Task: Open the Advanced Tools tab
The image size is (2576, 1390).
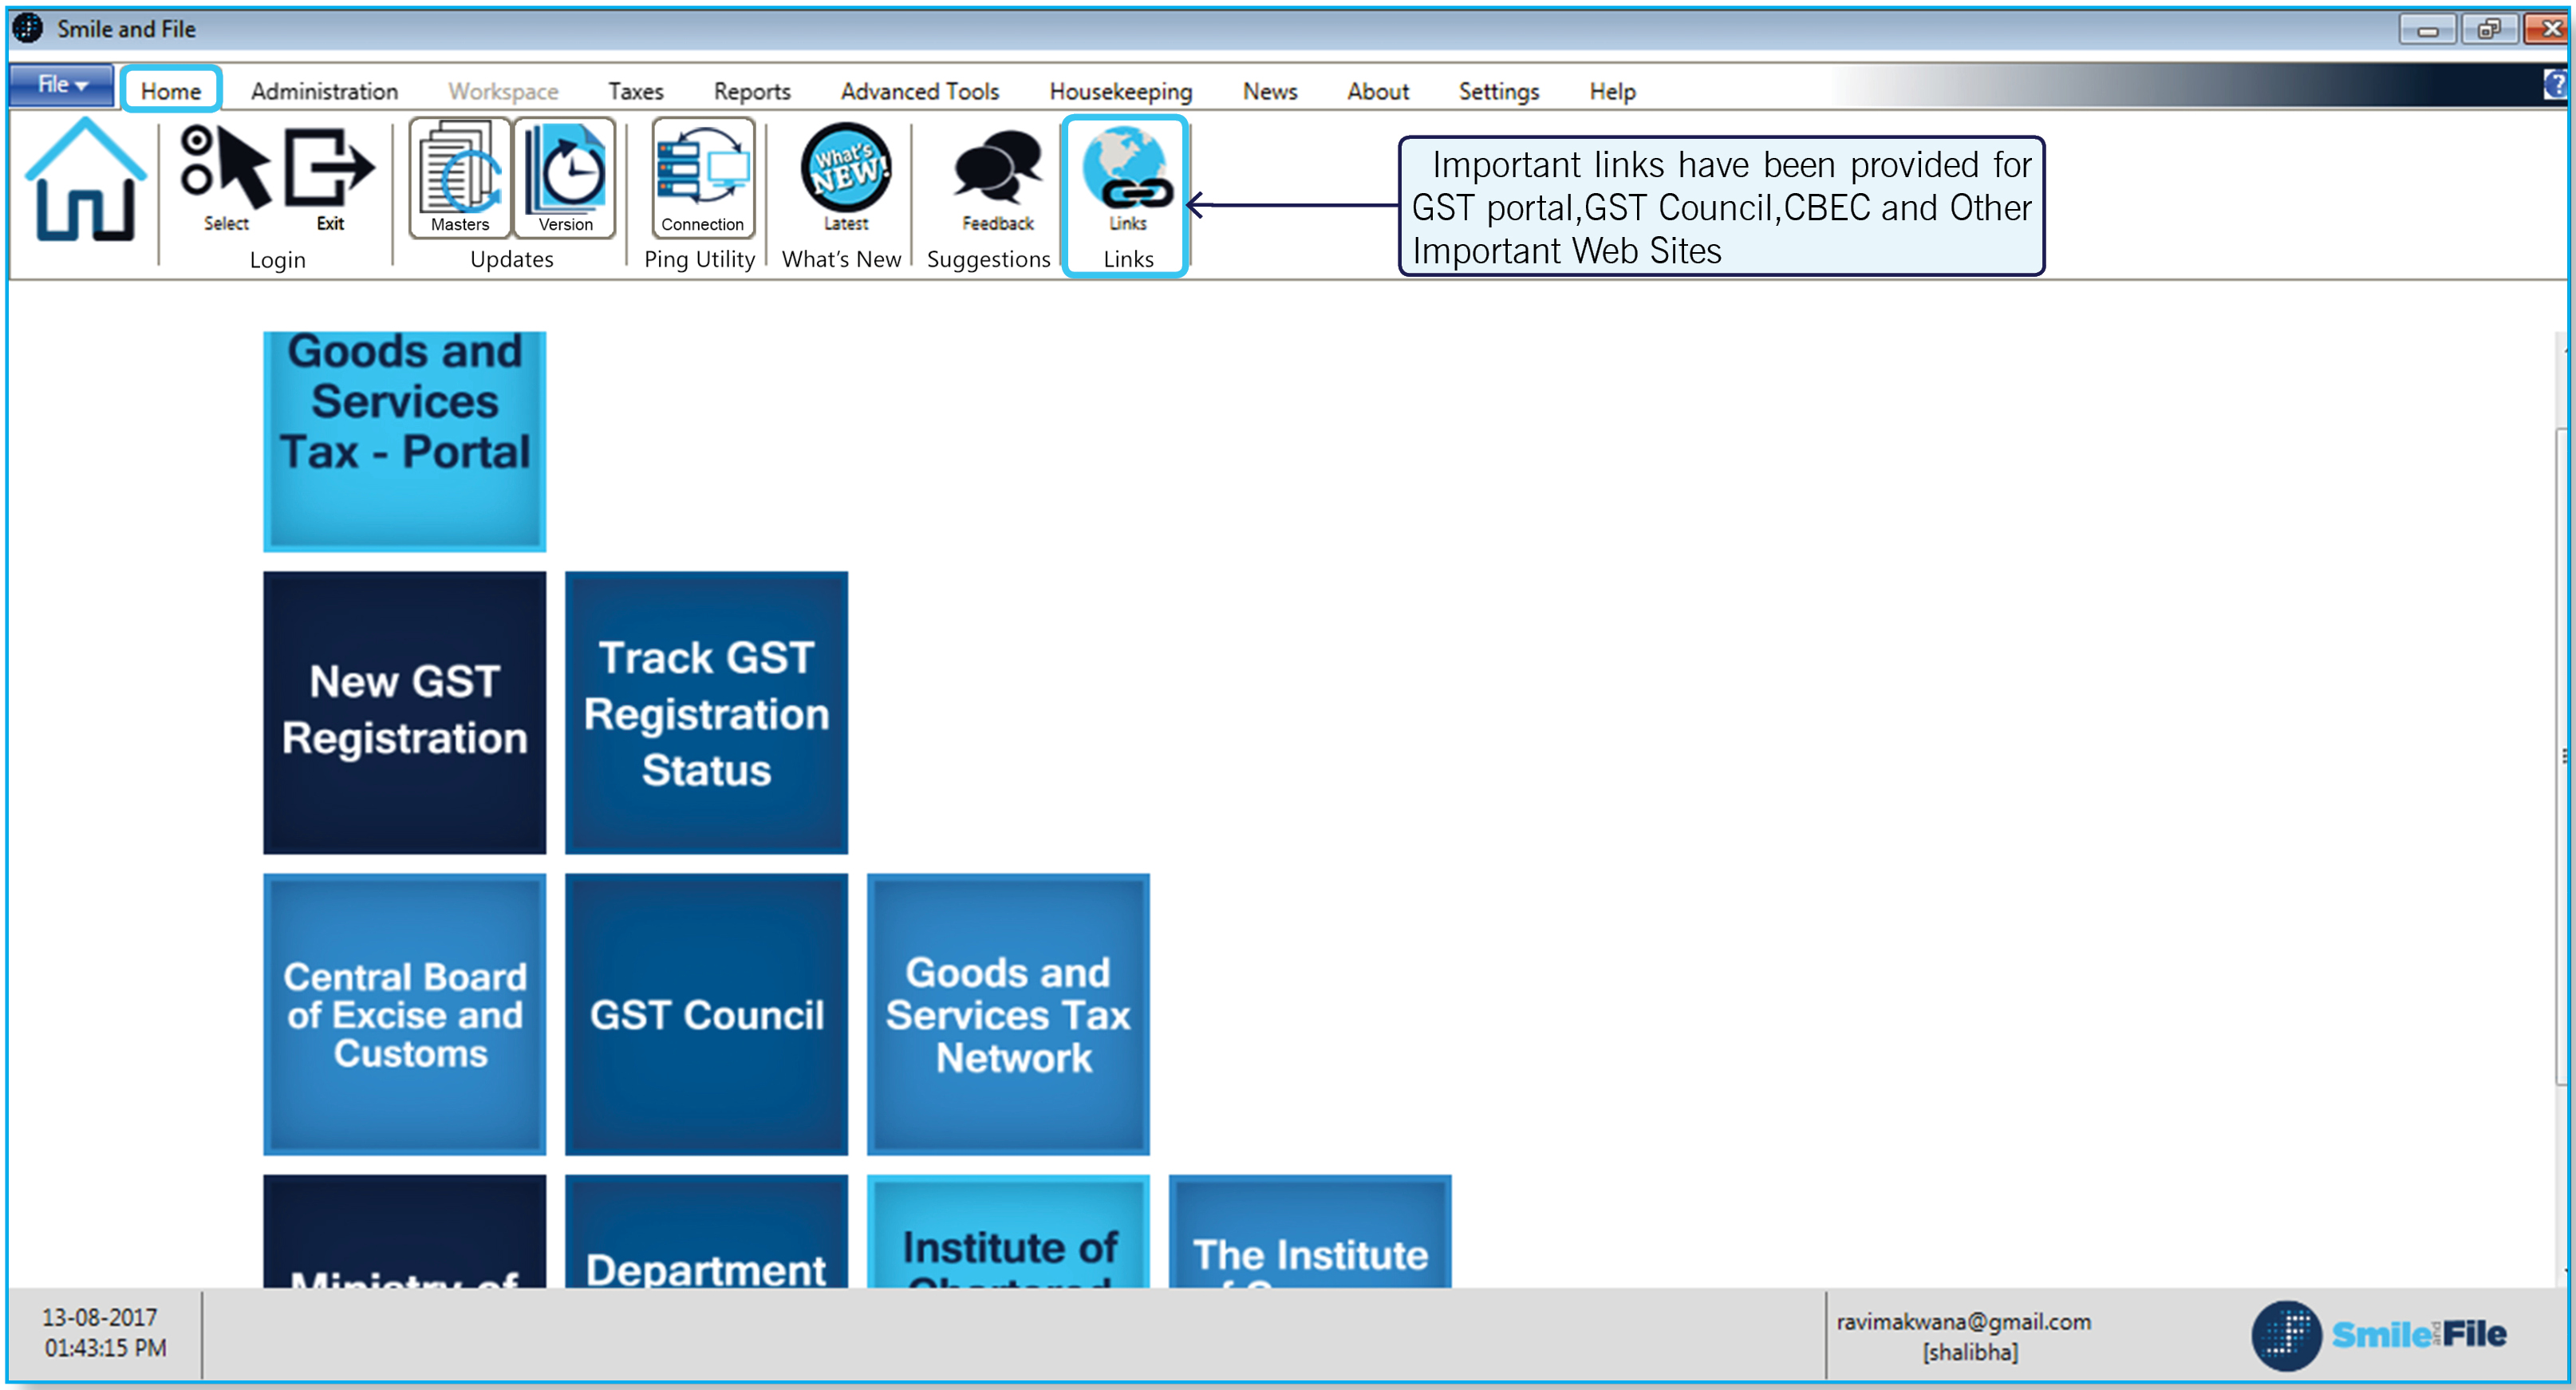Action: (x=919, y=91)
